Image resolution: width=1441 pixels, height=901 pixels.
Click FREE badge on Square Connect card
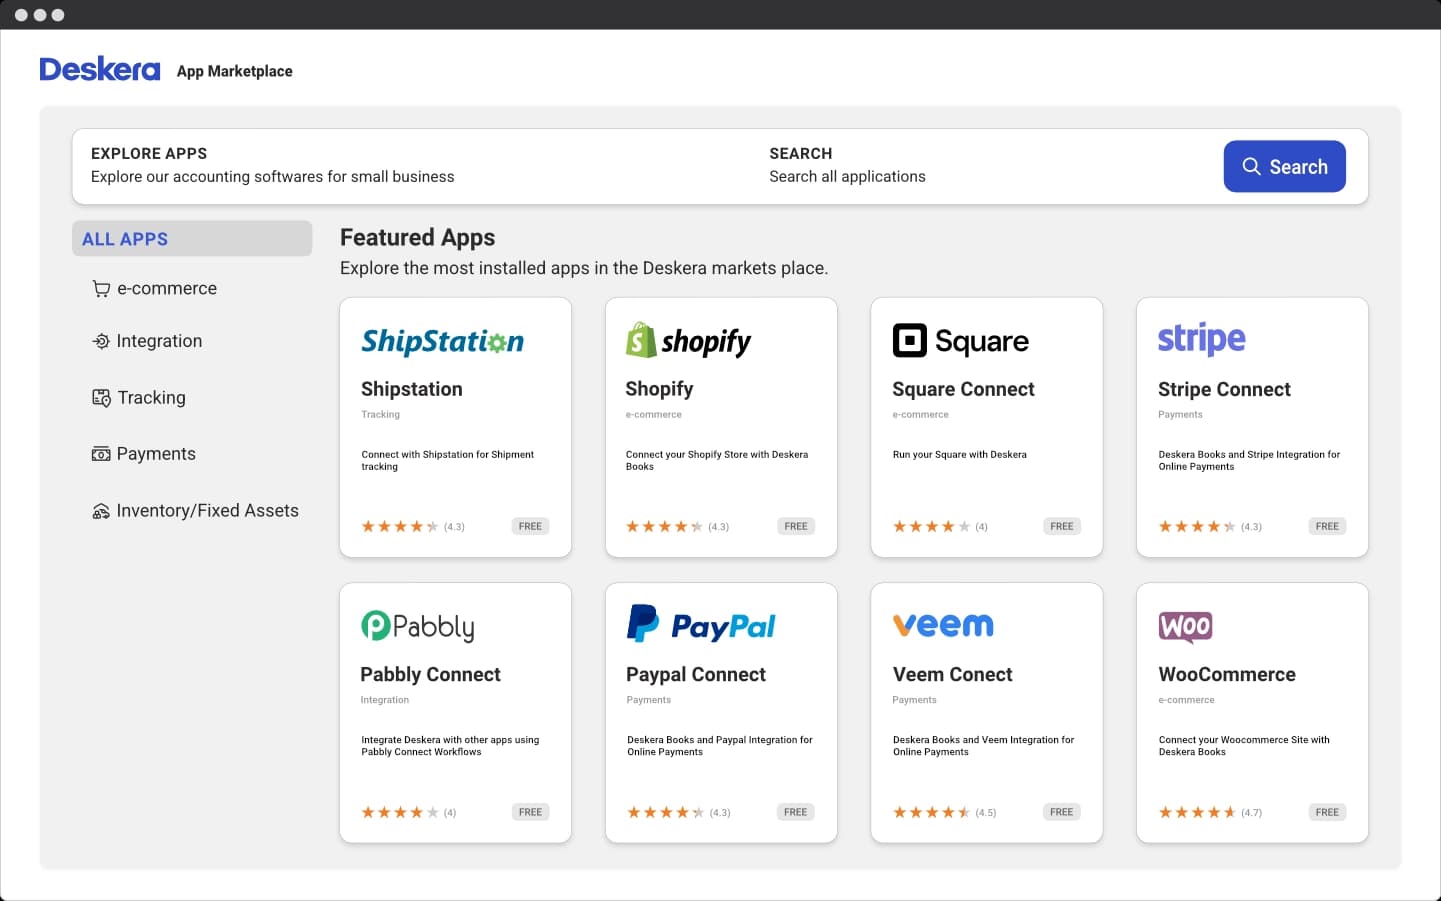pos(1061,526)
